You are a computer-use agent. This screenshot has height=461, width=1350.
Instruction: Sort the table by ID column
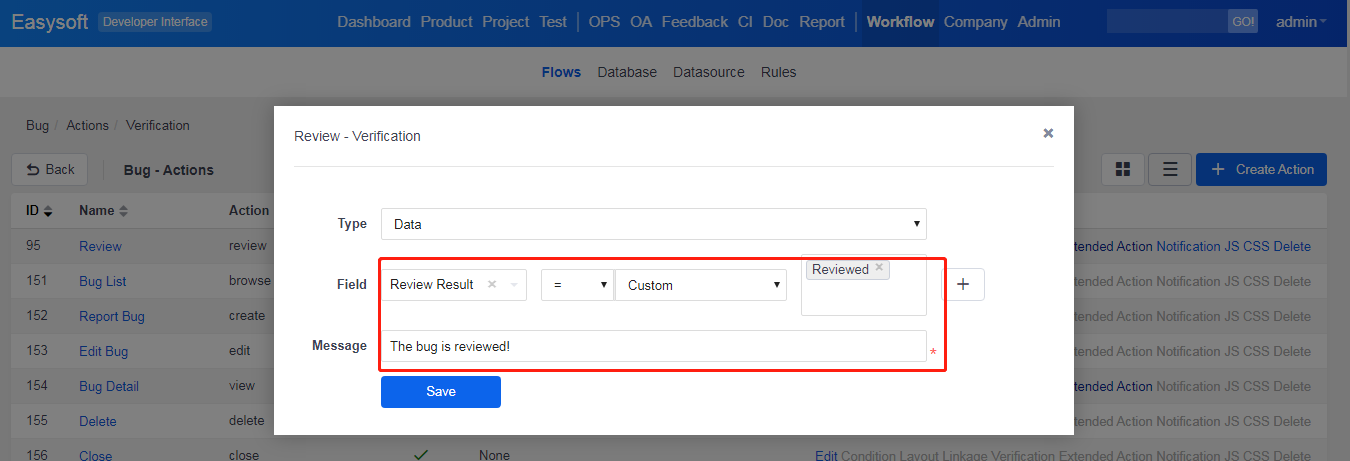pos(40,211)
